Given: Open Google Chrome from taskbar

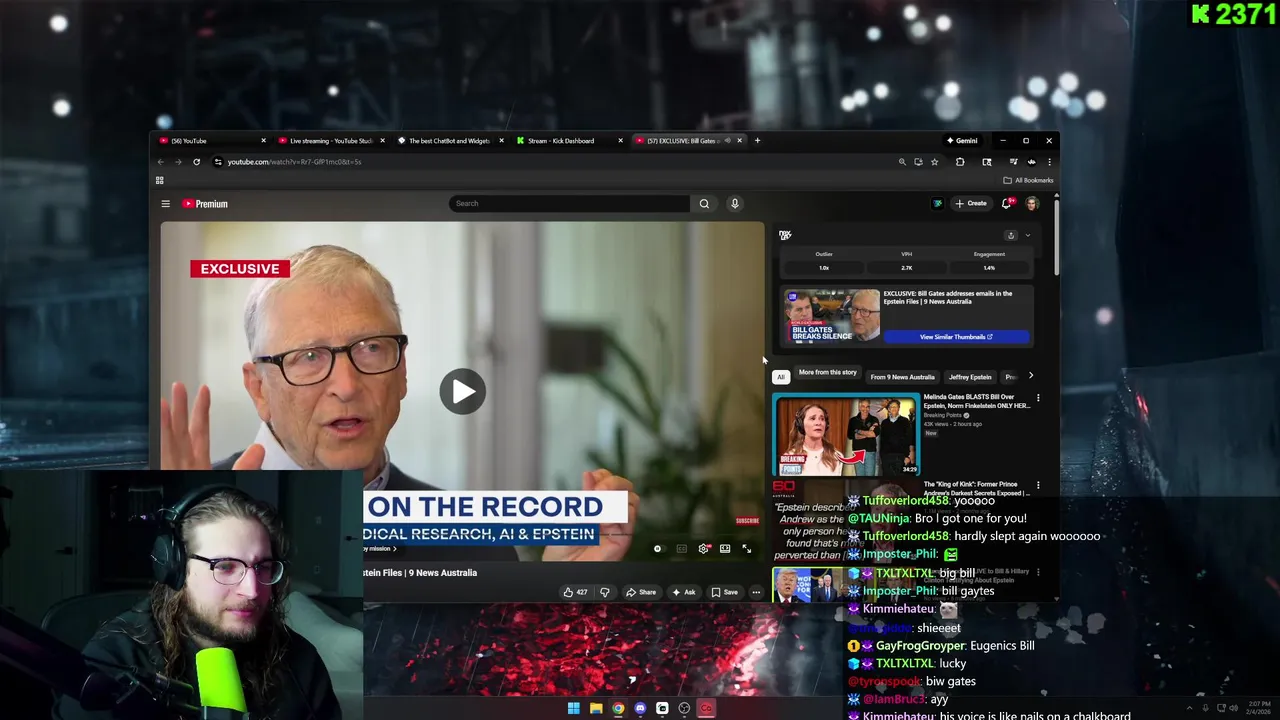Looking at the screenshot, I should tap(618, 709).
